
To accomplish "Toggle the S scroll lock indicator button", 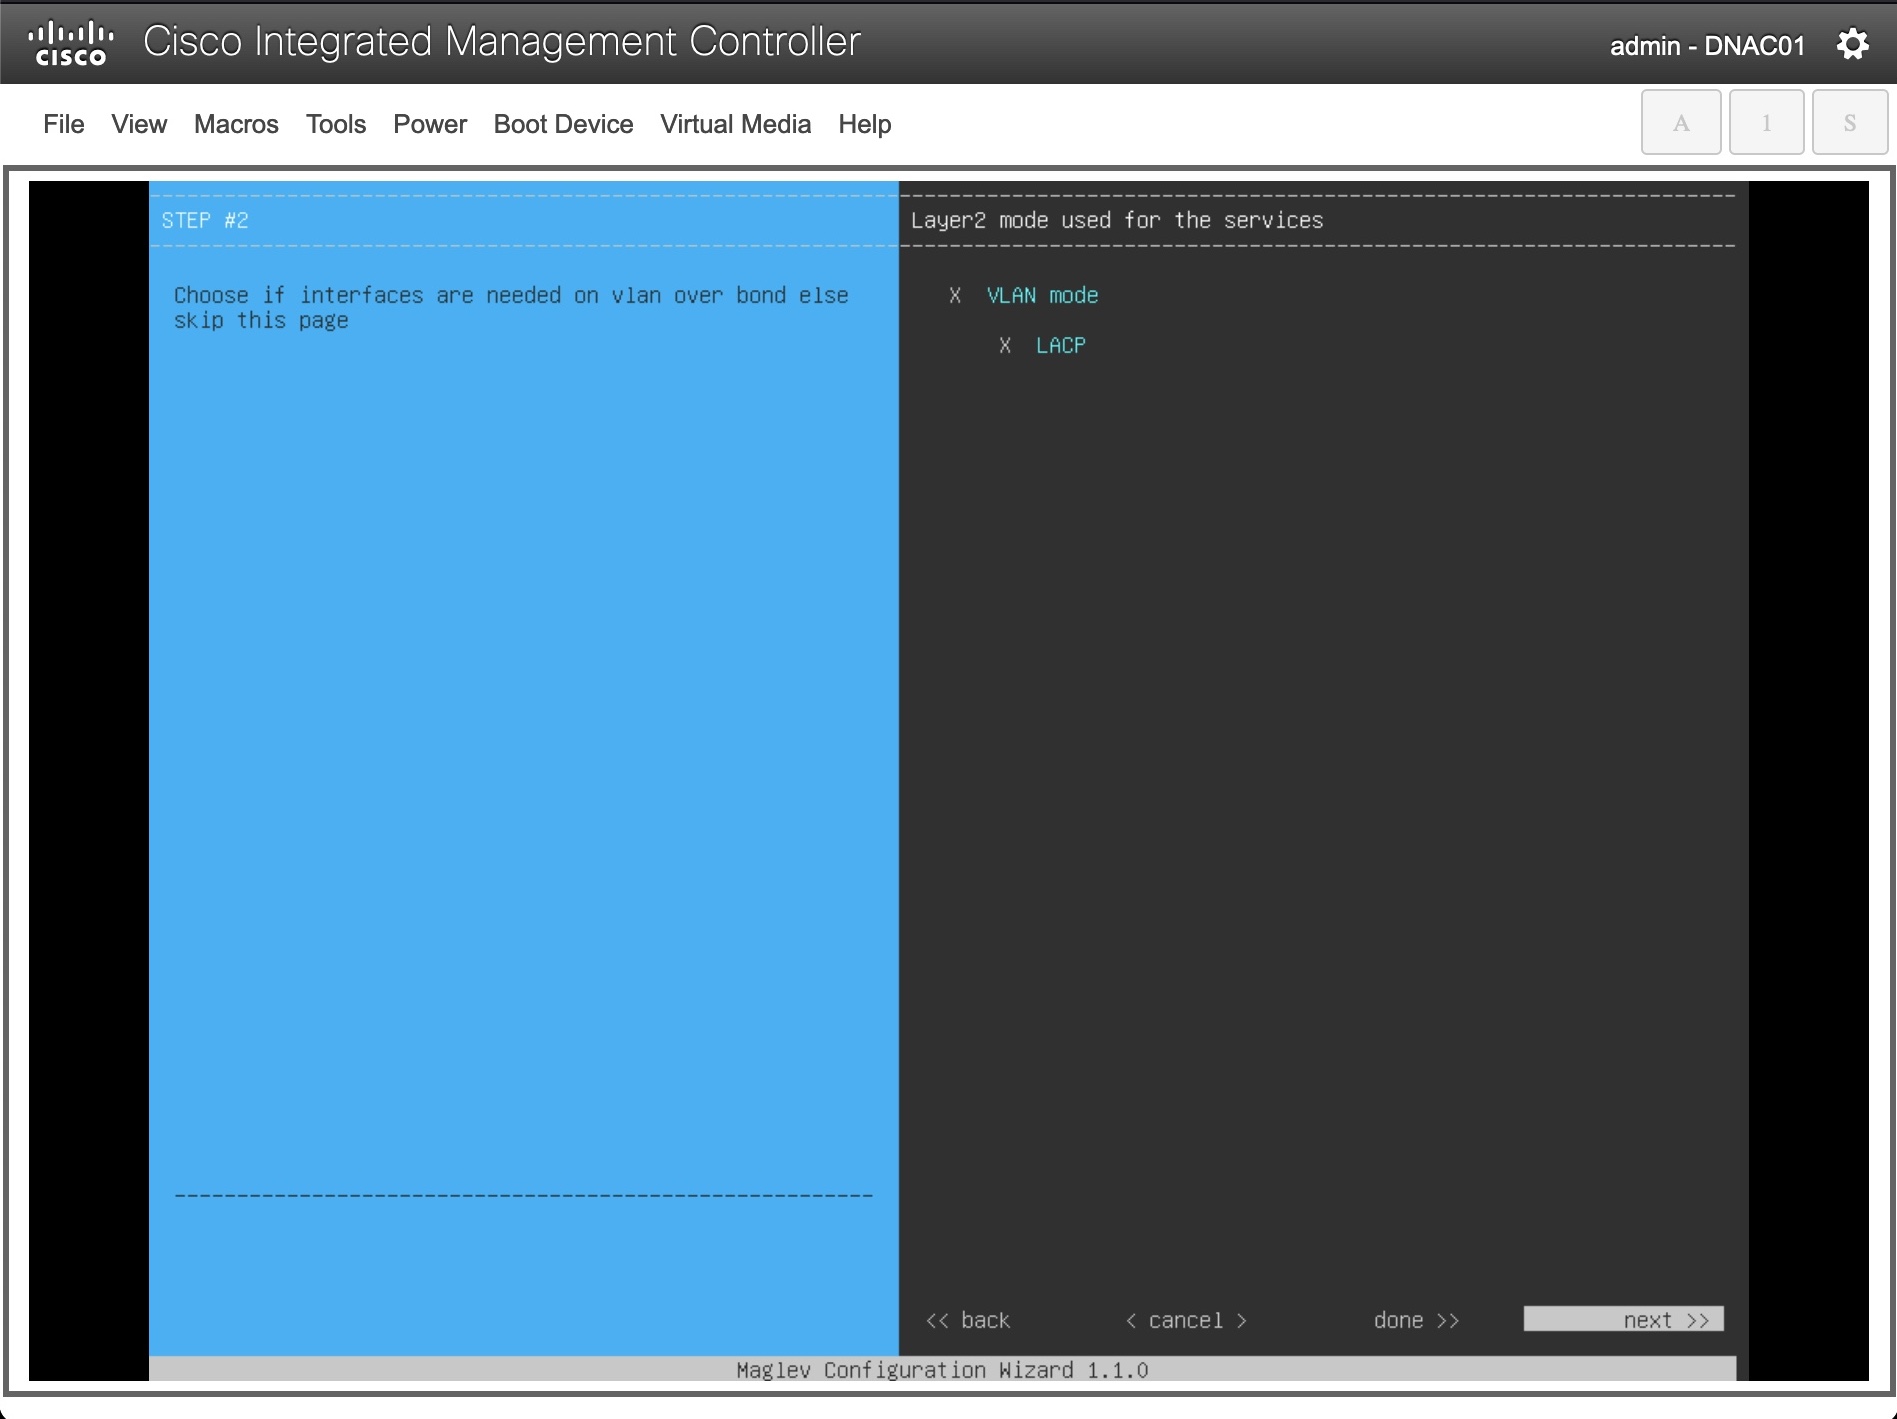I will (1849, 123).
